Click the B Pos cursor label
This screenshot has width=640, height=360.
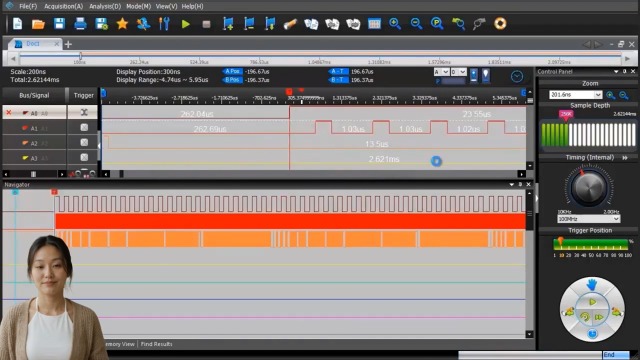[232, 80]
